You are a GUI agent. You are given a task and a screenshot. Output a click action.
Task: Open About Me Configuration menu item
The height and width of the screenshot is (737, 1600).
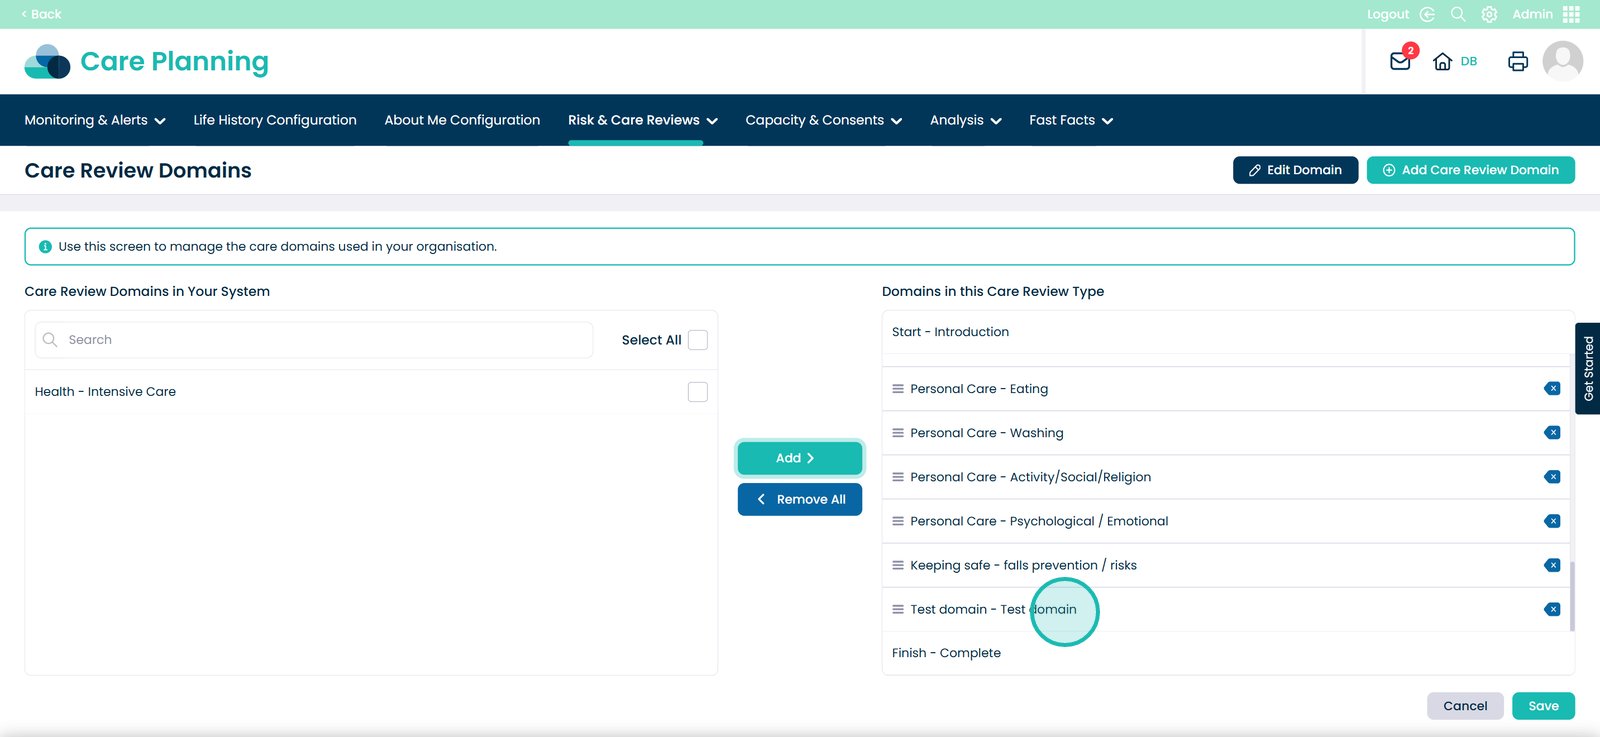(x=462, y=120)
